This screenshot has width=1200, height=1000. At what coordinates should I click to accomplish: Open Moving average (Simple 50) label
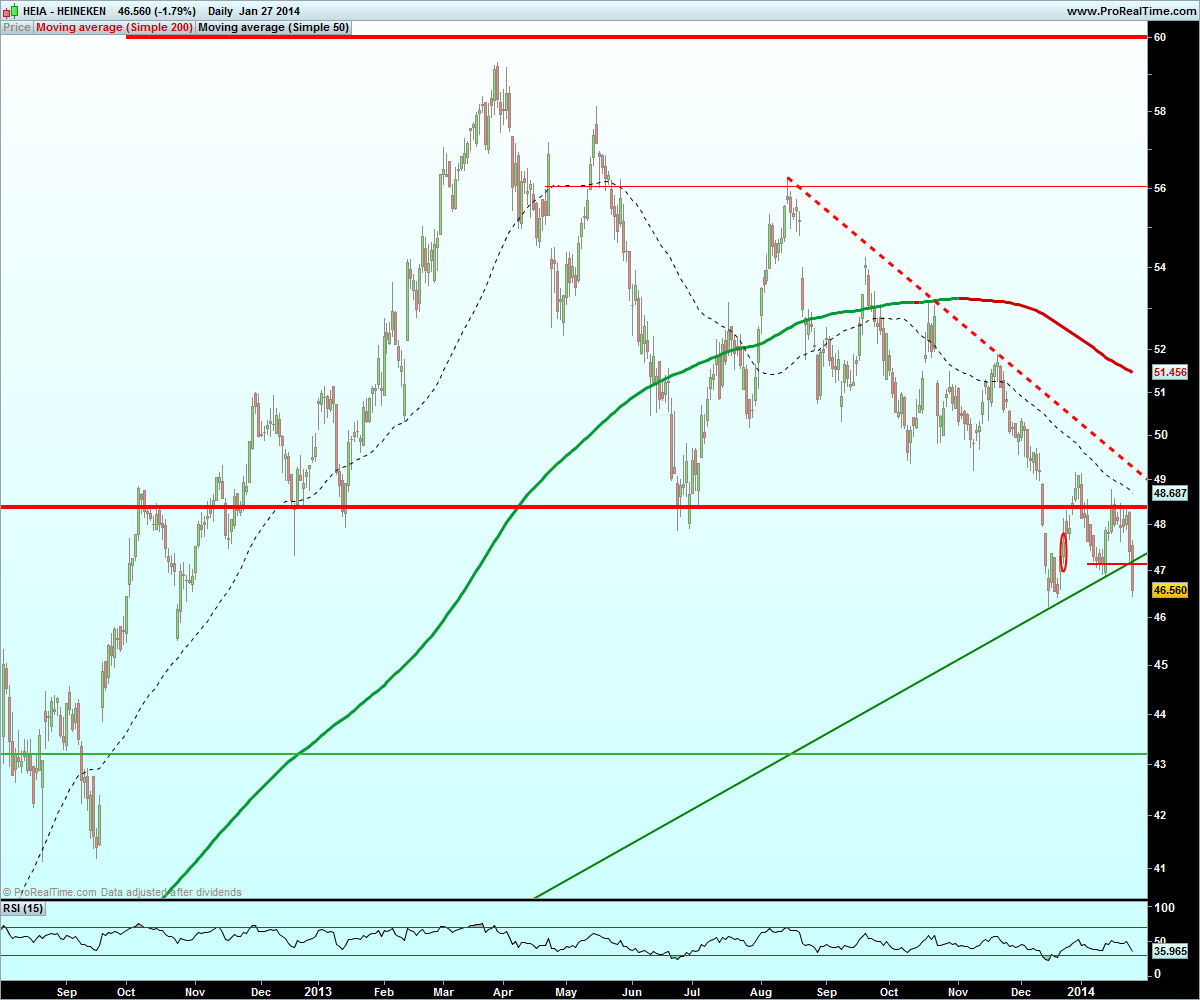pyautogui.click(x=274, y=28)
